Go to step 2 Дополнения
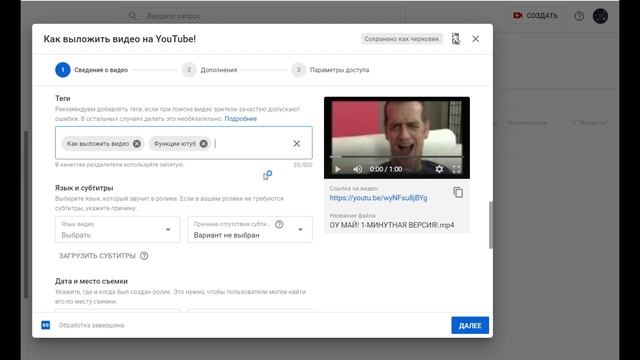640x360 pixels. (209, 70)
